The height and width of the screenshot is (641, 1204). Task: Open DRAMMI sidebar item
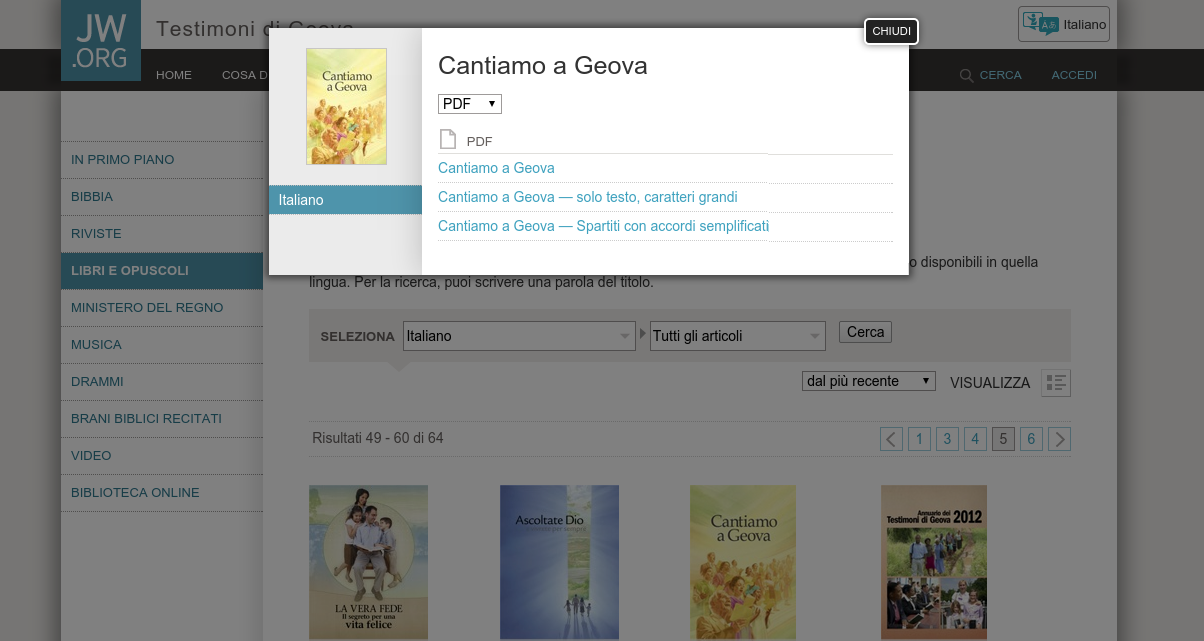pyautogui.click(x=162, y=381)
